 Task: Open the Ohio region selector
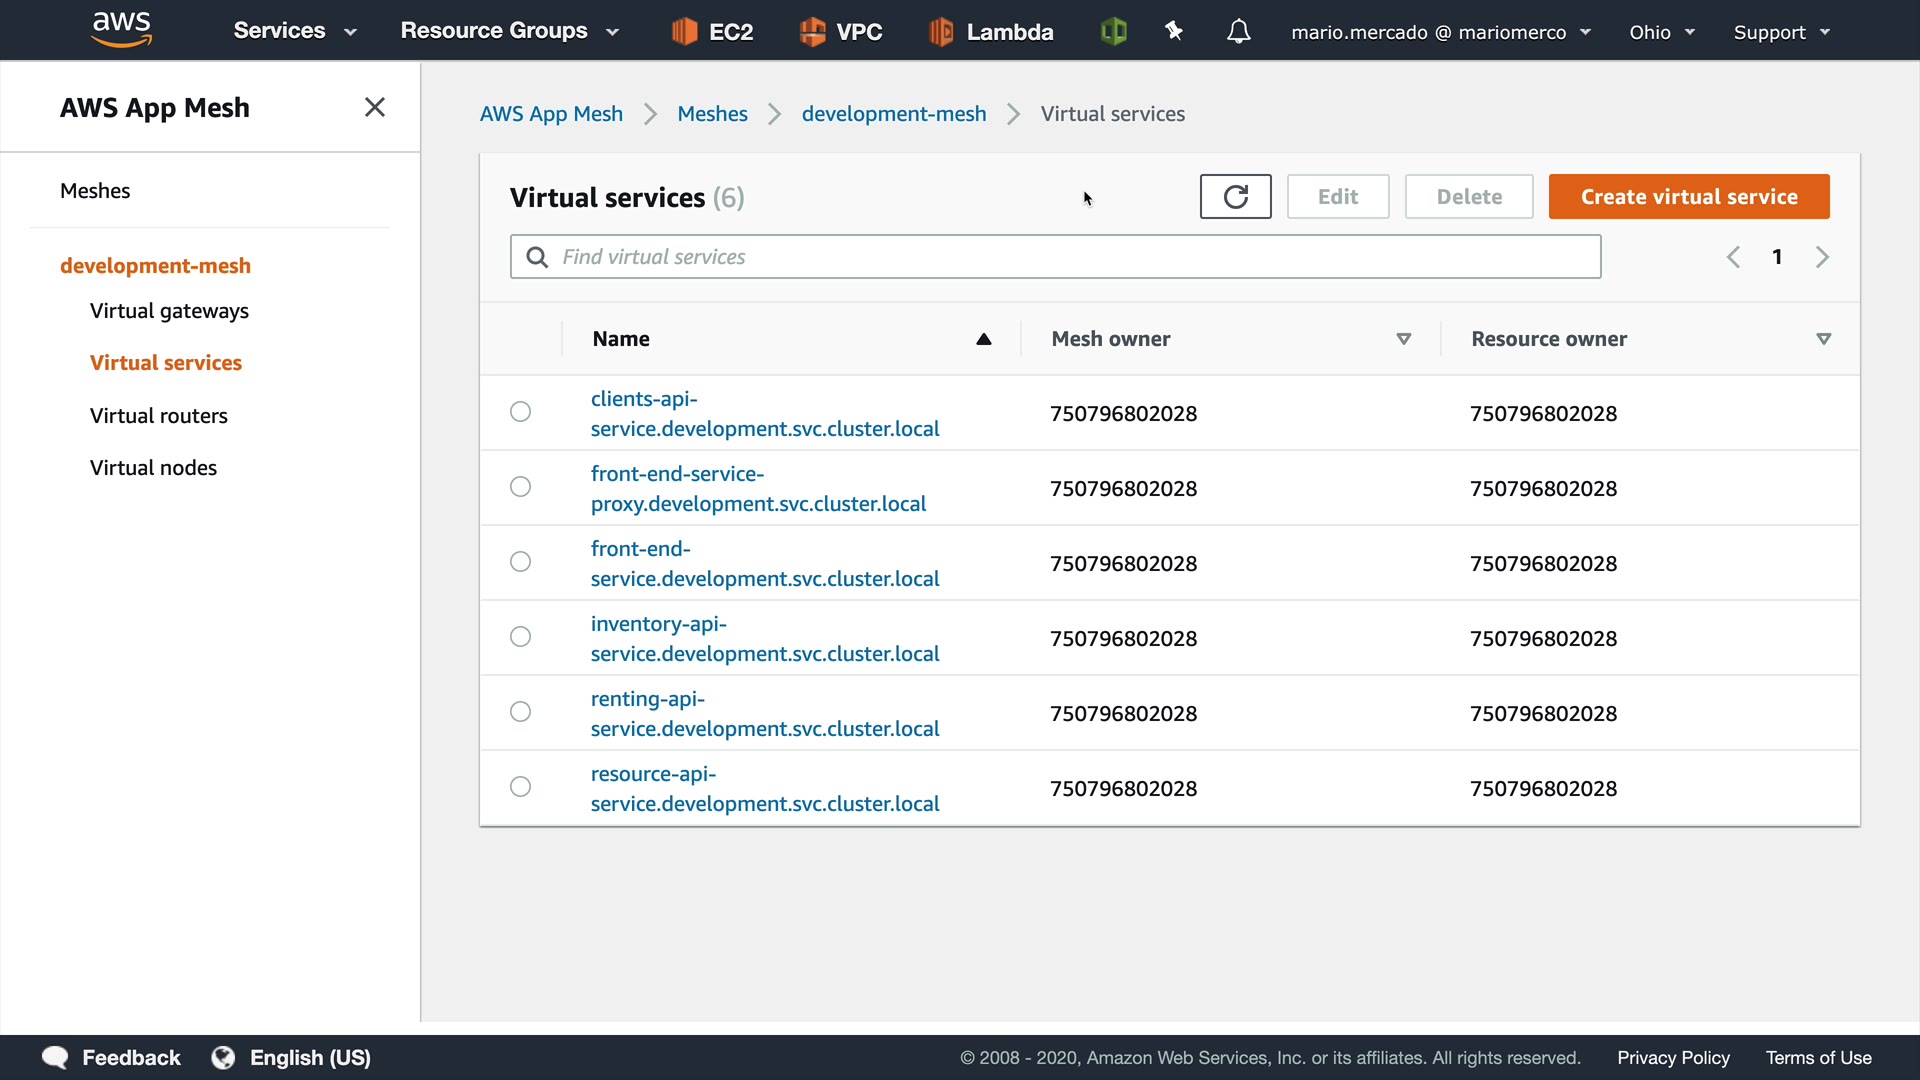pyautogui.click(x=1661, y=32)
